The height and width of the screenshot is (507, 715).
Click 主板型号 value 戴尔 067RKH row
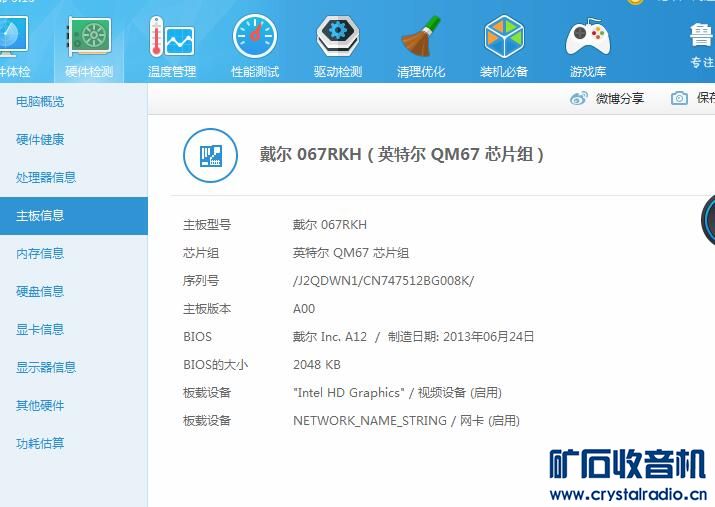point(330,225)
